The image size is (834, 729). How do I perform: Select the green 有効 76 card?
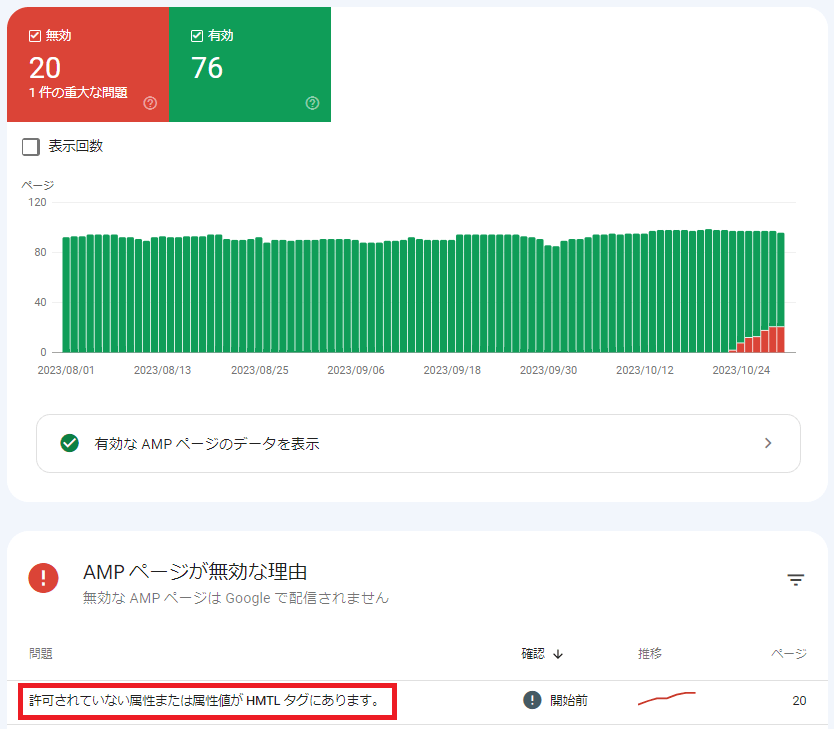point(250,65)
